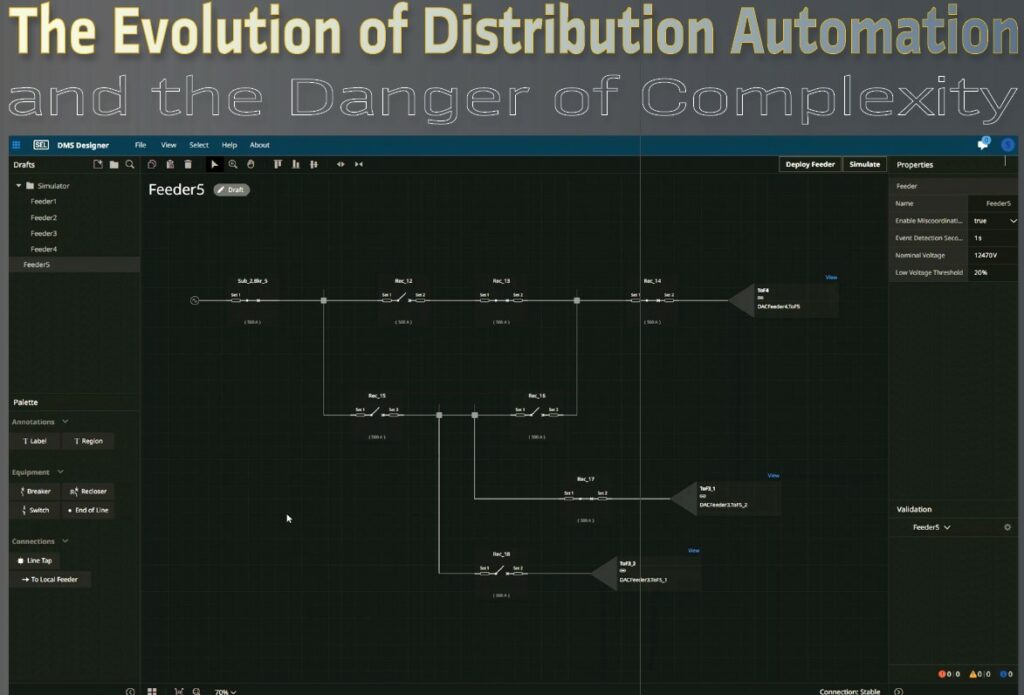This screenshot has height=695, width=1024.
Task: Click the yellow warning count indicator
Action: click(980, 674)
